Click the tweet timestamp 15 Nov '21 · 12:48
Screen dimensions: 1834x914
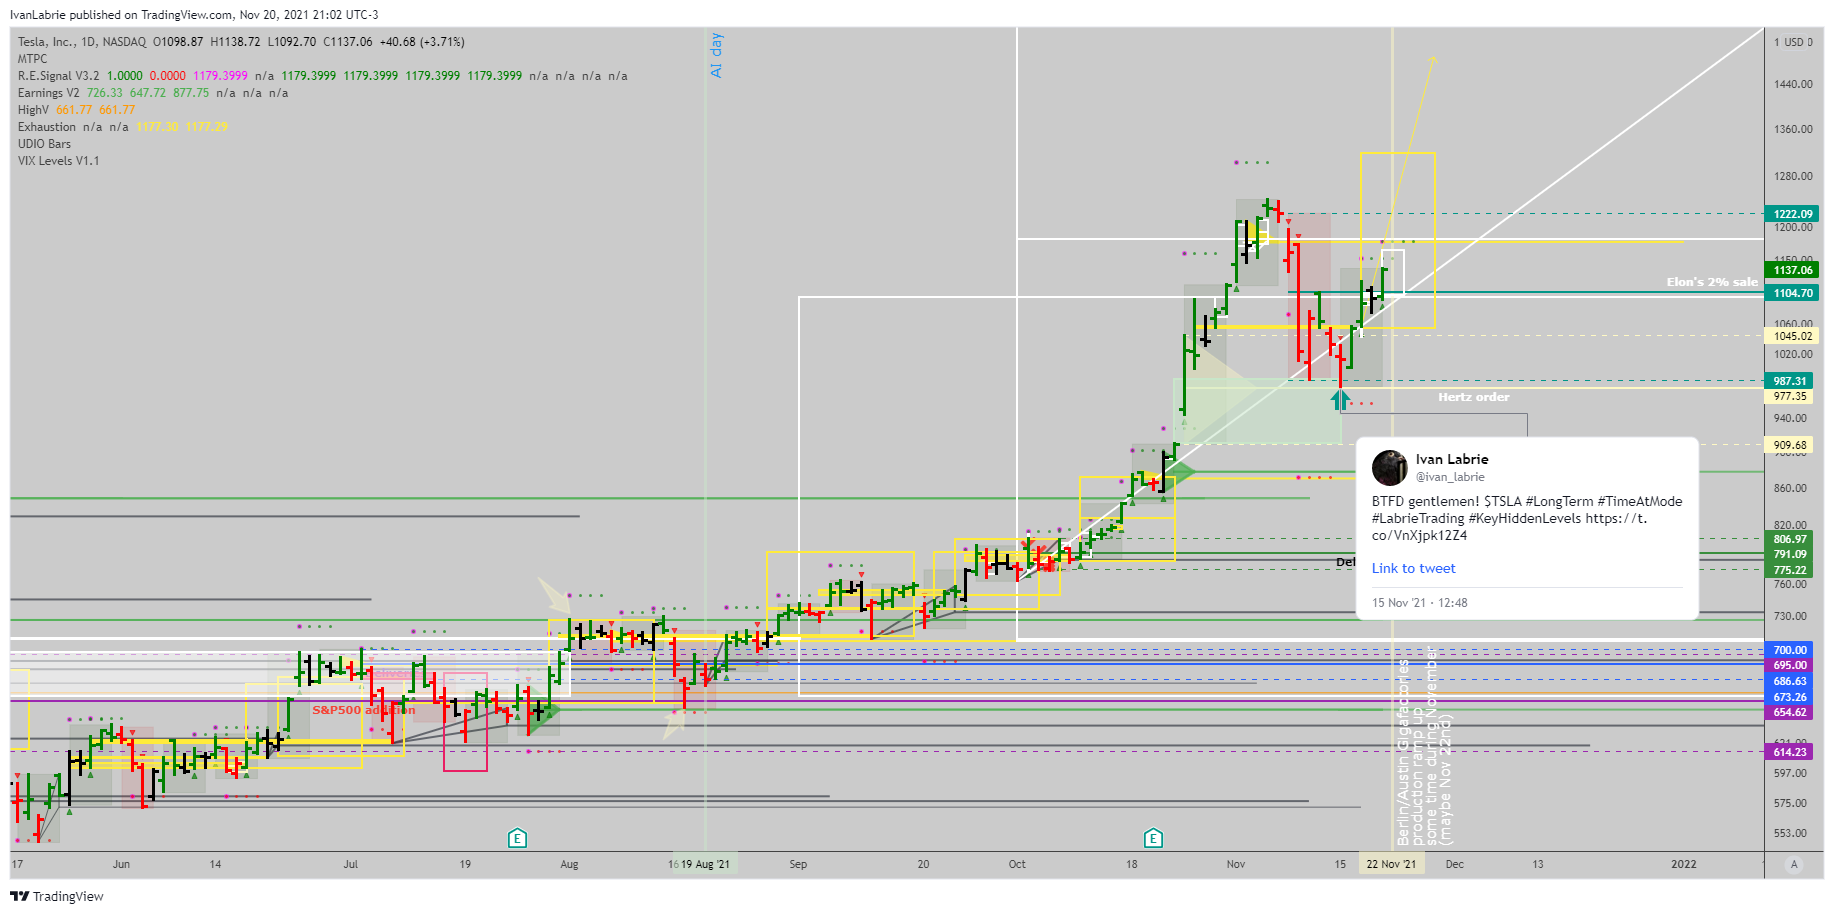1420,602
